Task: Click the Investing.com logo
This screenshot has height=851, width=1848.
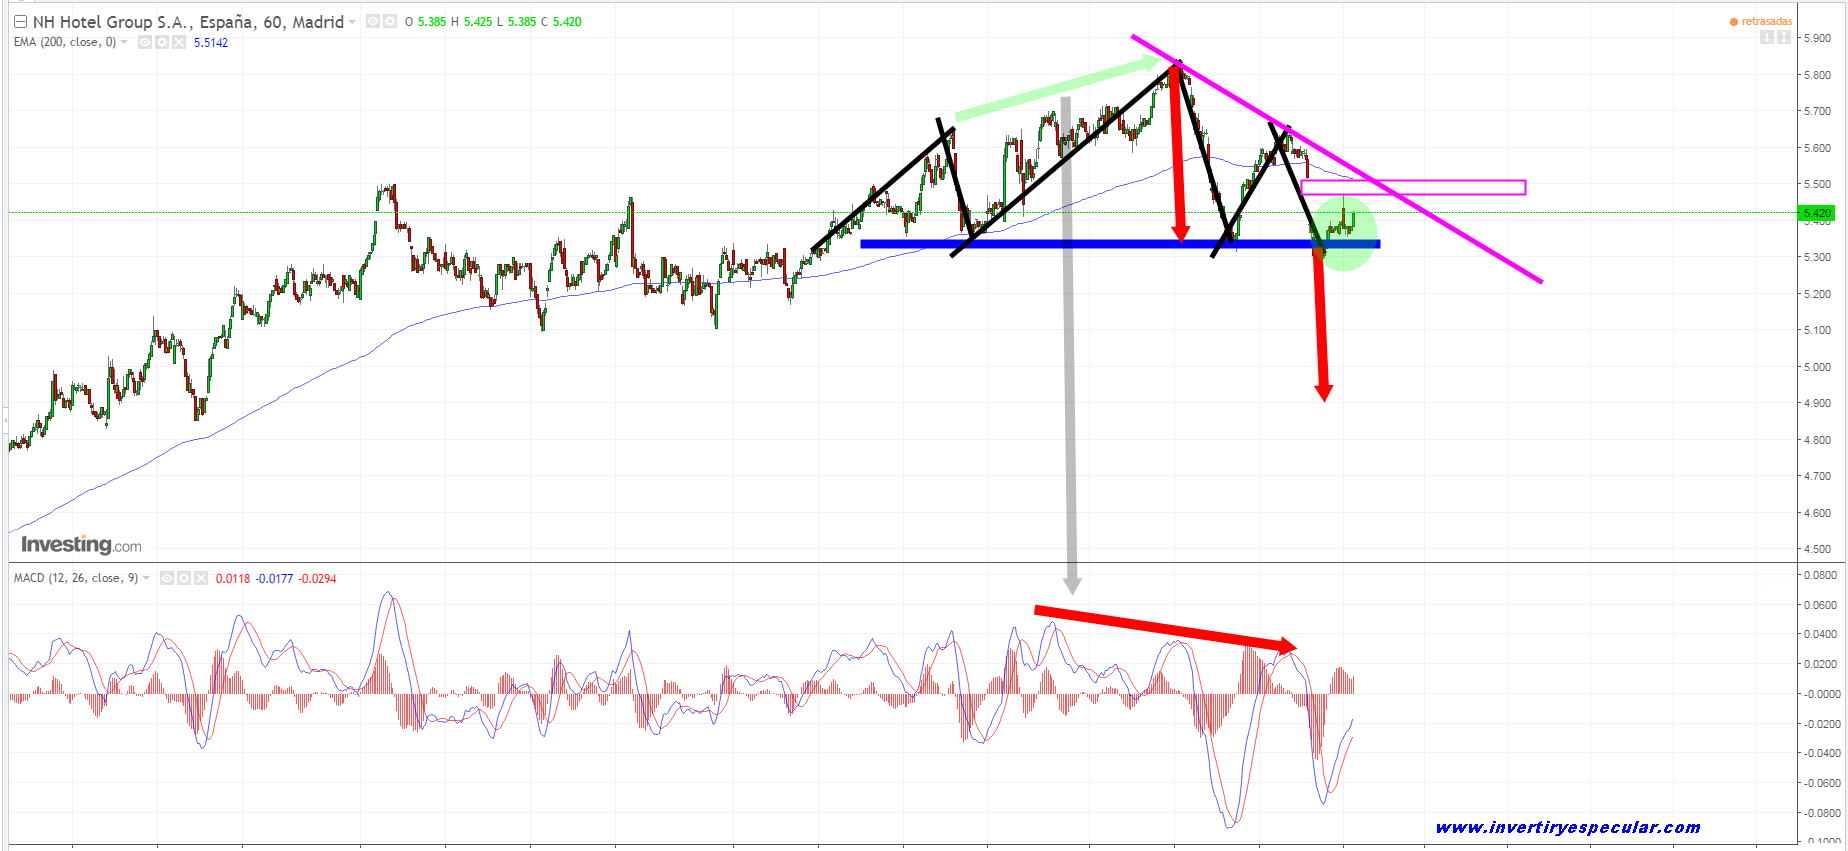Action: (81, 545)
